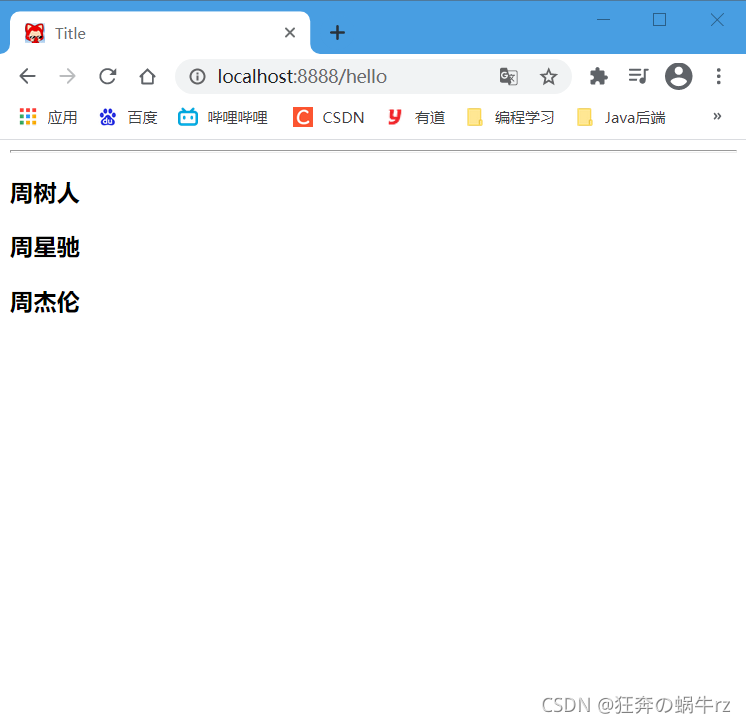This screenshot has height=723, width=746.
Task: Close the Title tab
Action: tap(290, 33)
